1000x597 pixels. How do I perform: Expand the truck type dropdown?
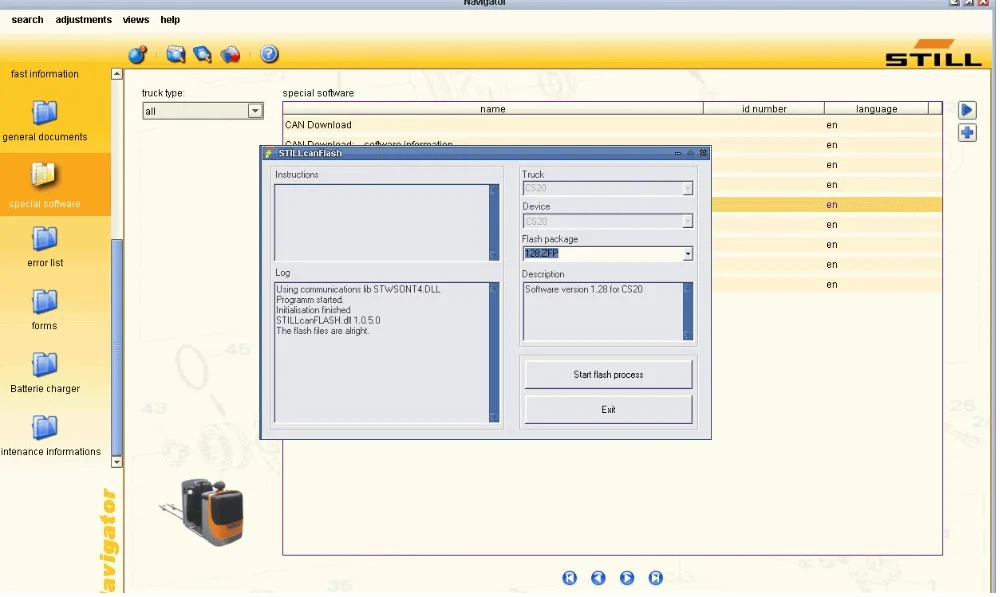[255, 111]
